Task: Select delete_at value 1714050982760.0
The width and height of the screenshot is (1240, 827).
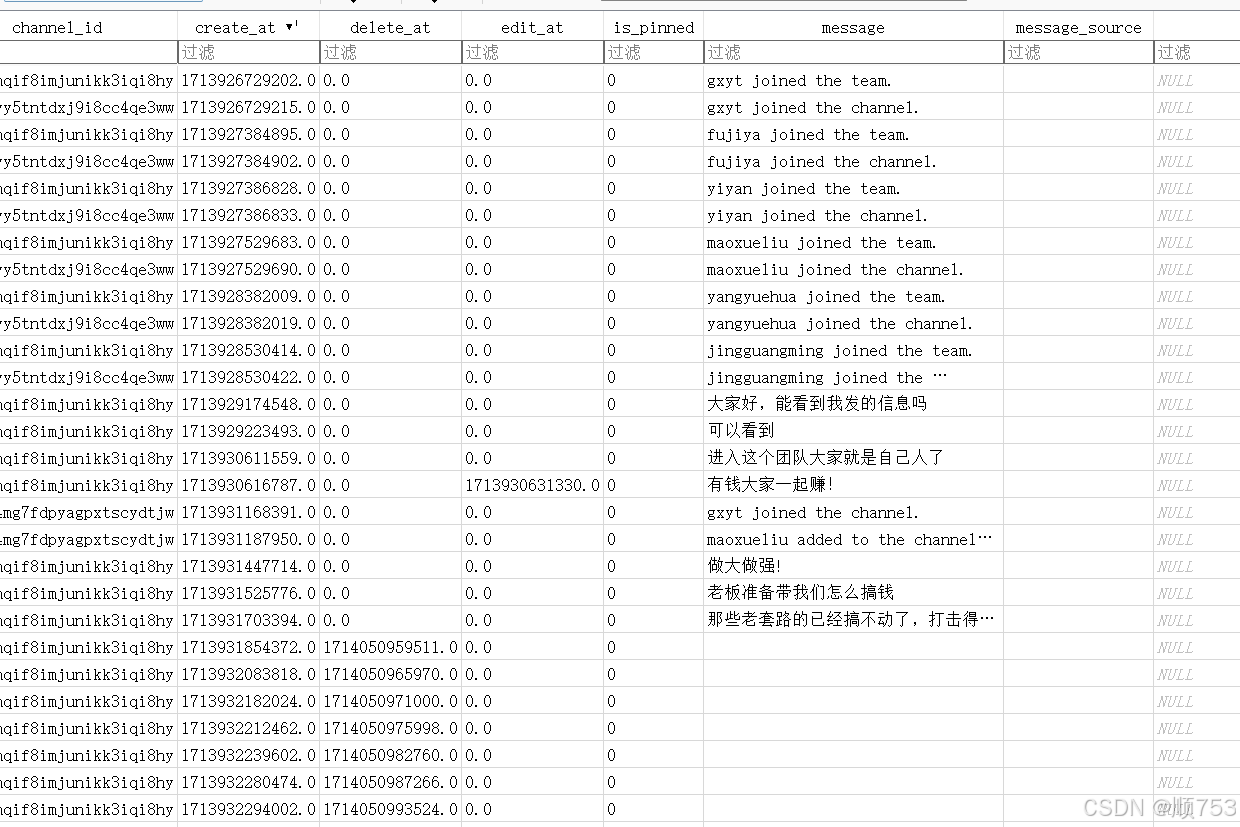Action: pyautogui.click(x=390, y=755)
